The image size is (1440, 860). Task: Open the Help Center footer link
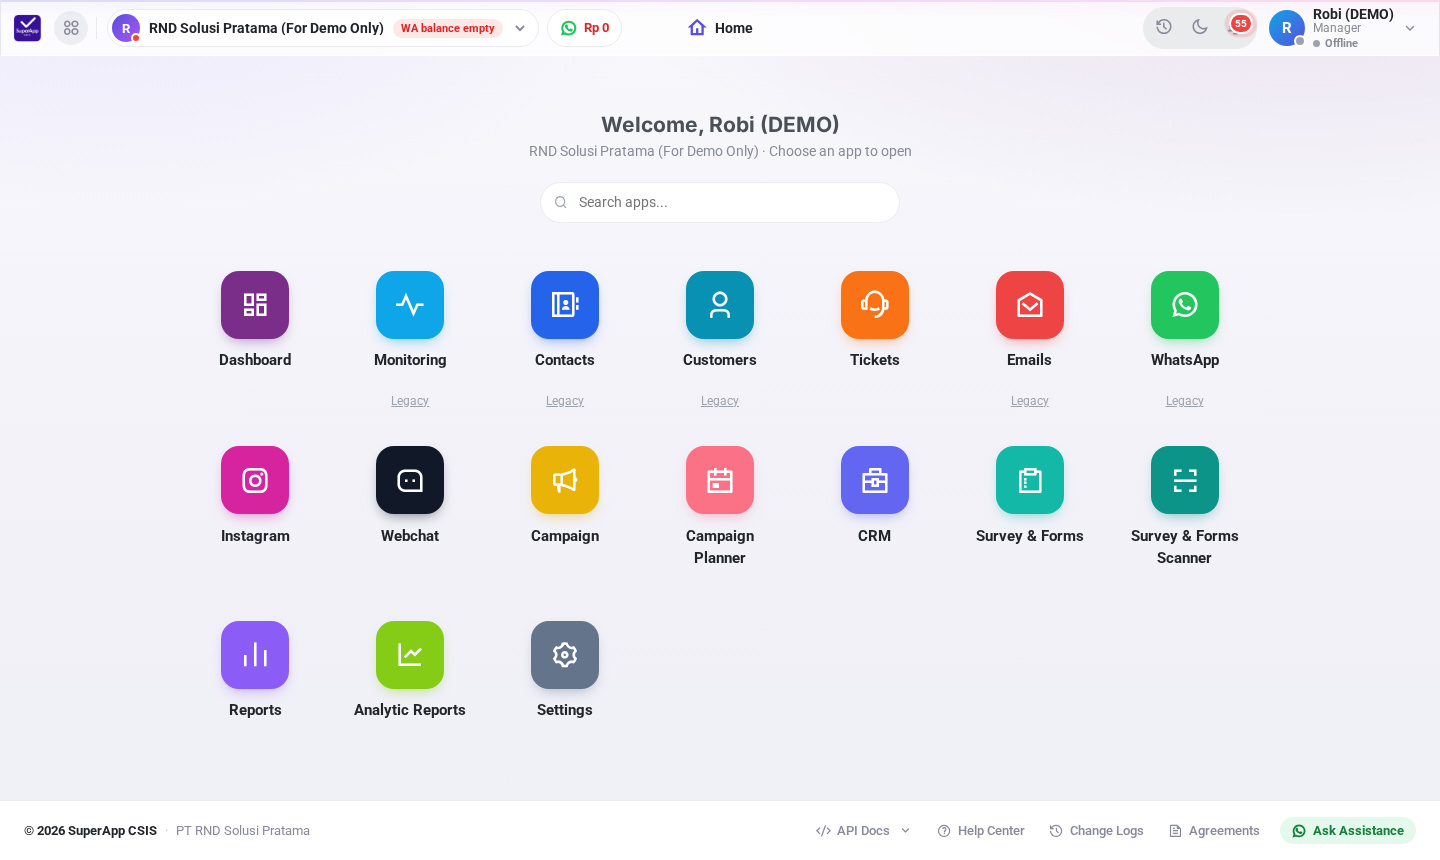pos(981,831)
